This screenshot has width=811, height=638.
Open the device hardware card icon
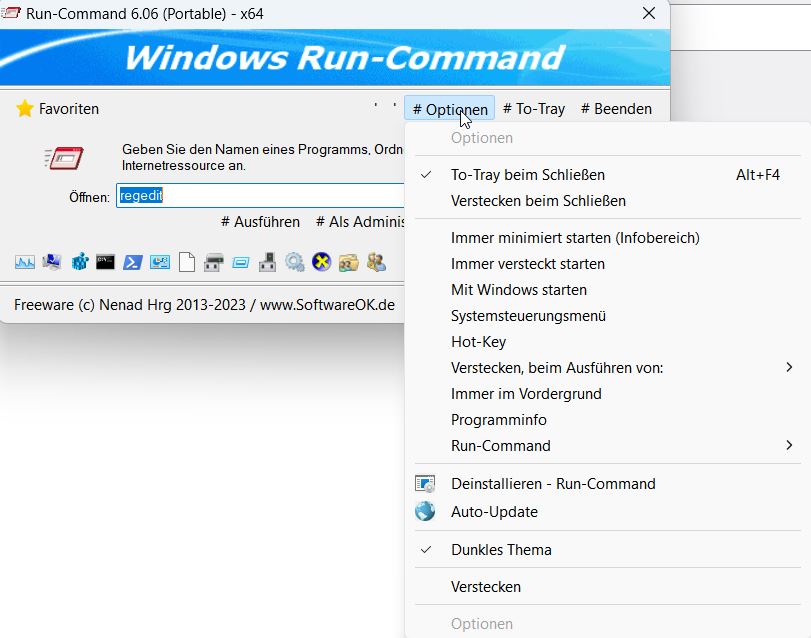point(267,263)
